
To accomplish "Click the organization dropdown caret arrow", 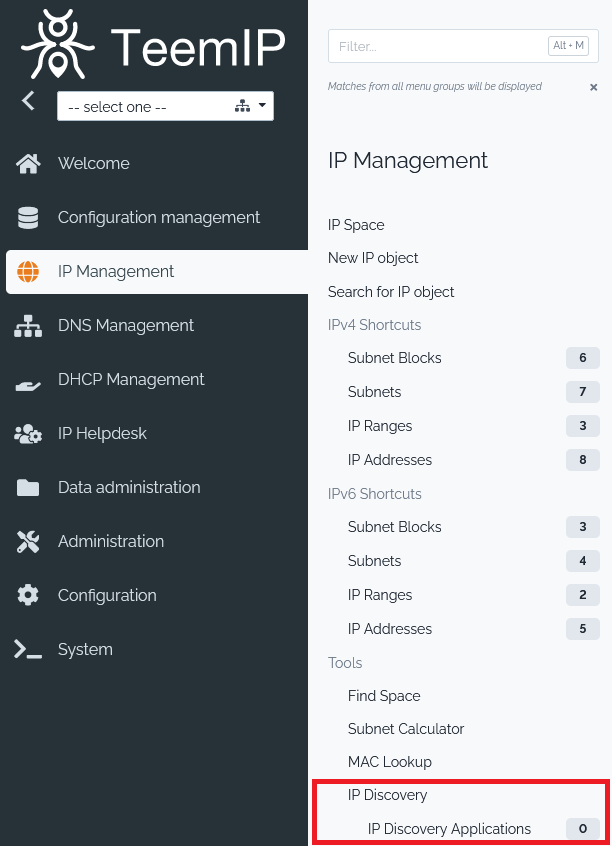I will coord(262,105).
